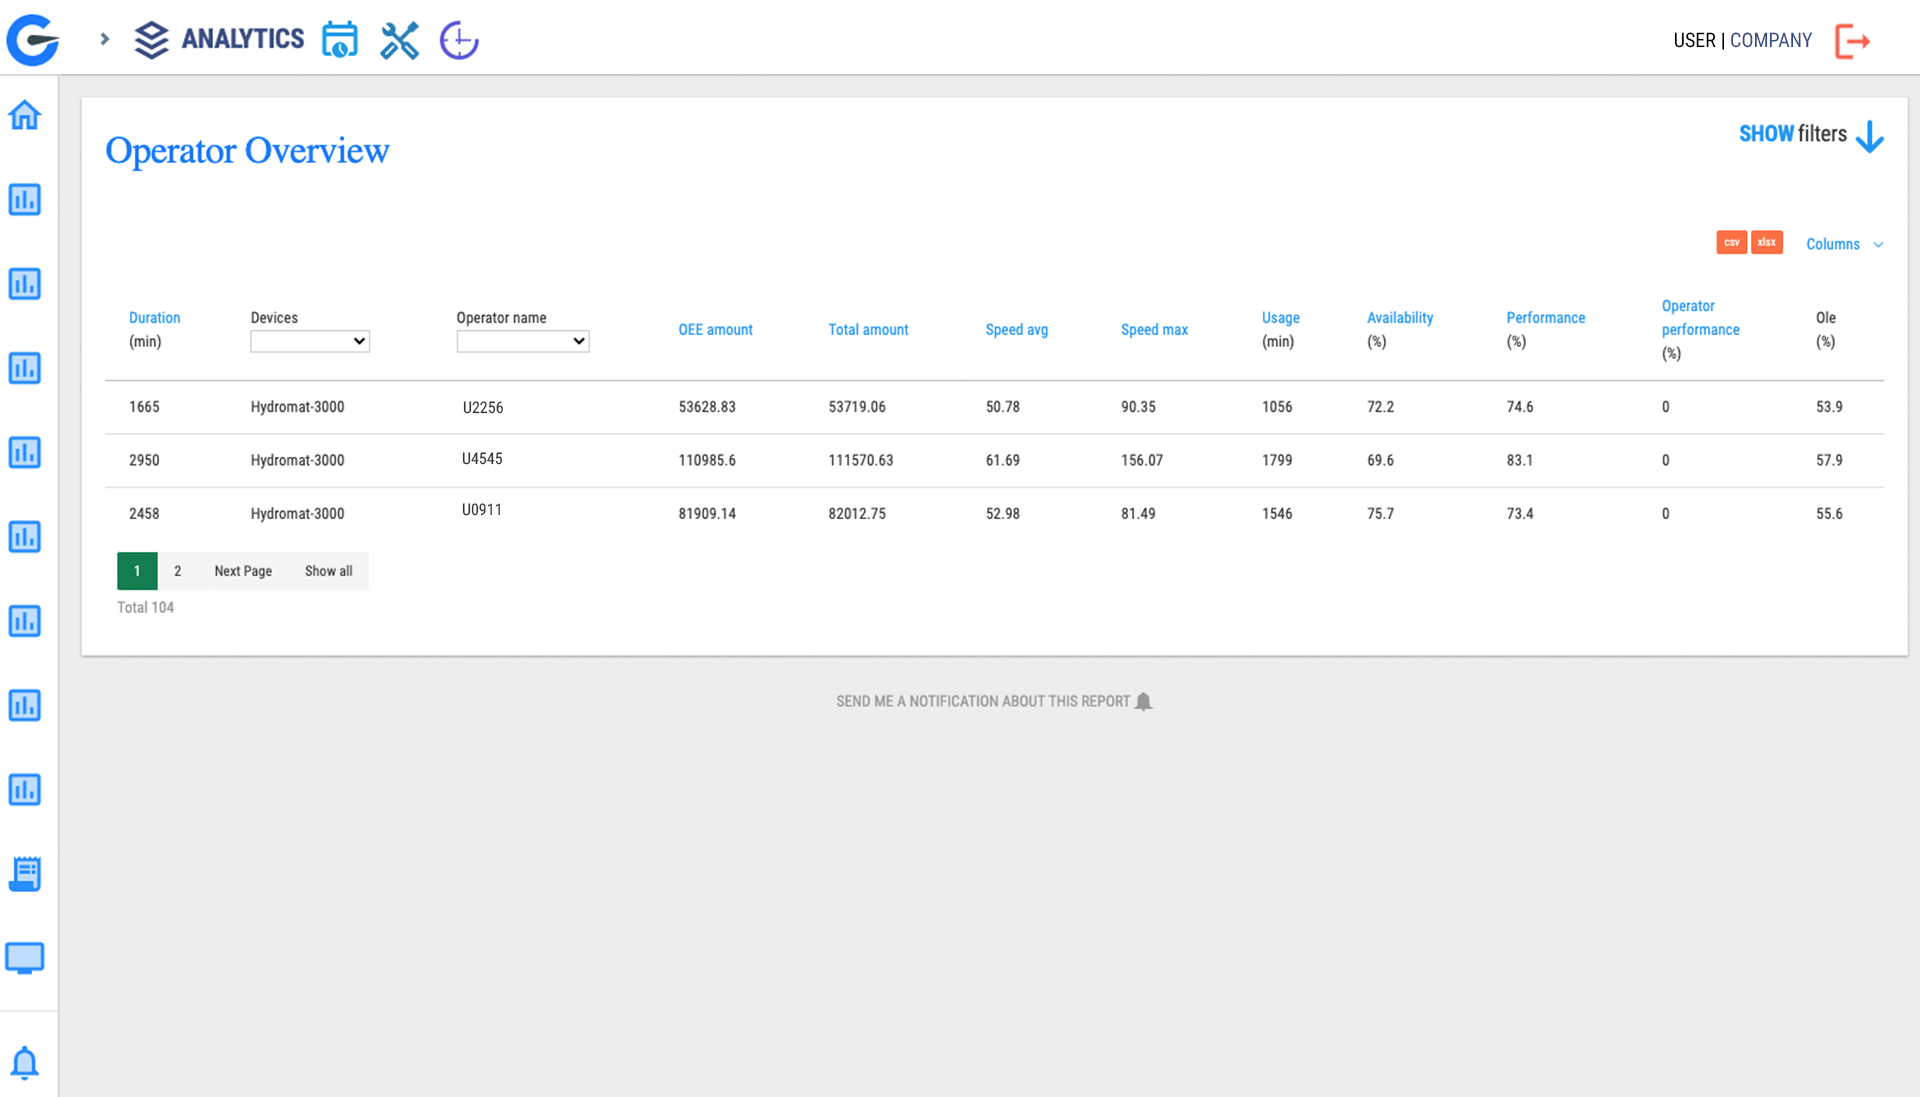This screenshot has width=1920, height=1097.
Task: Go to page 2 of results
Action: click(x=177, y=570)
